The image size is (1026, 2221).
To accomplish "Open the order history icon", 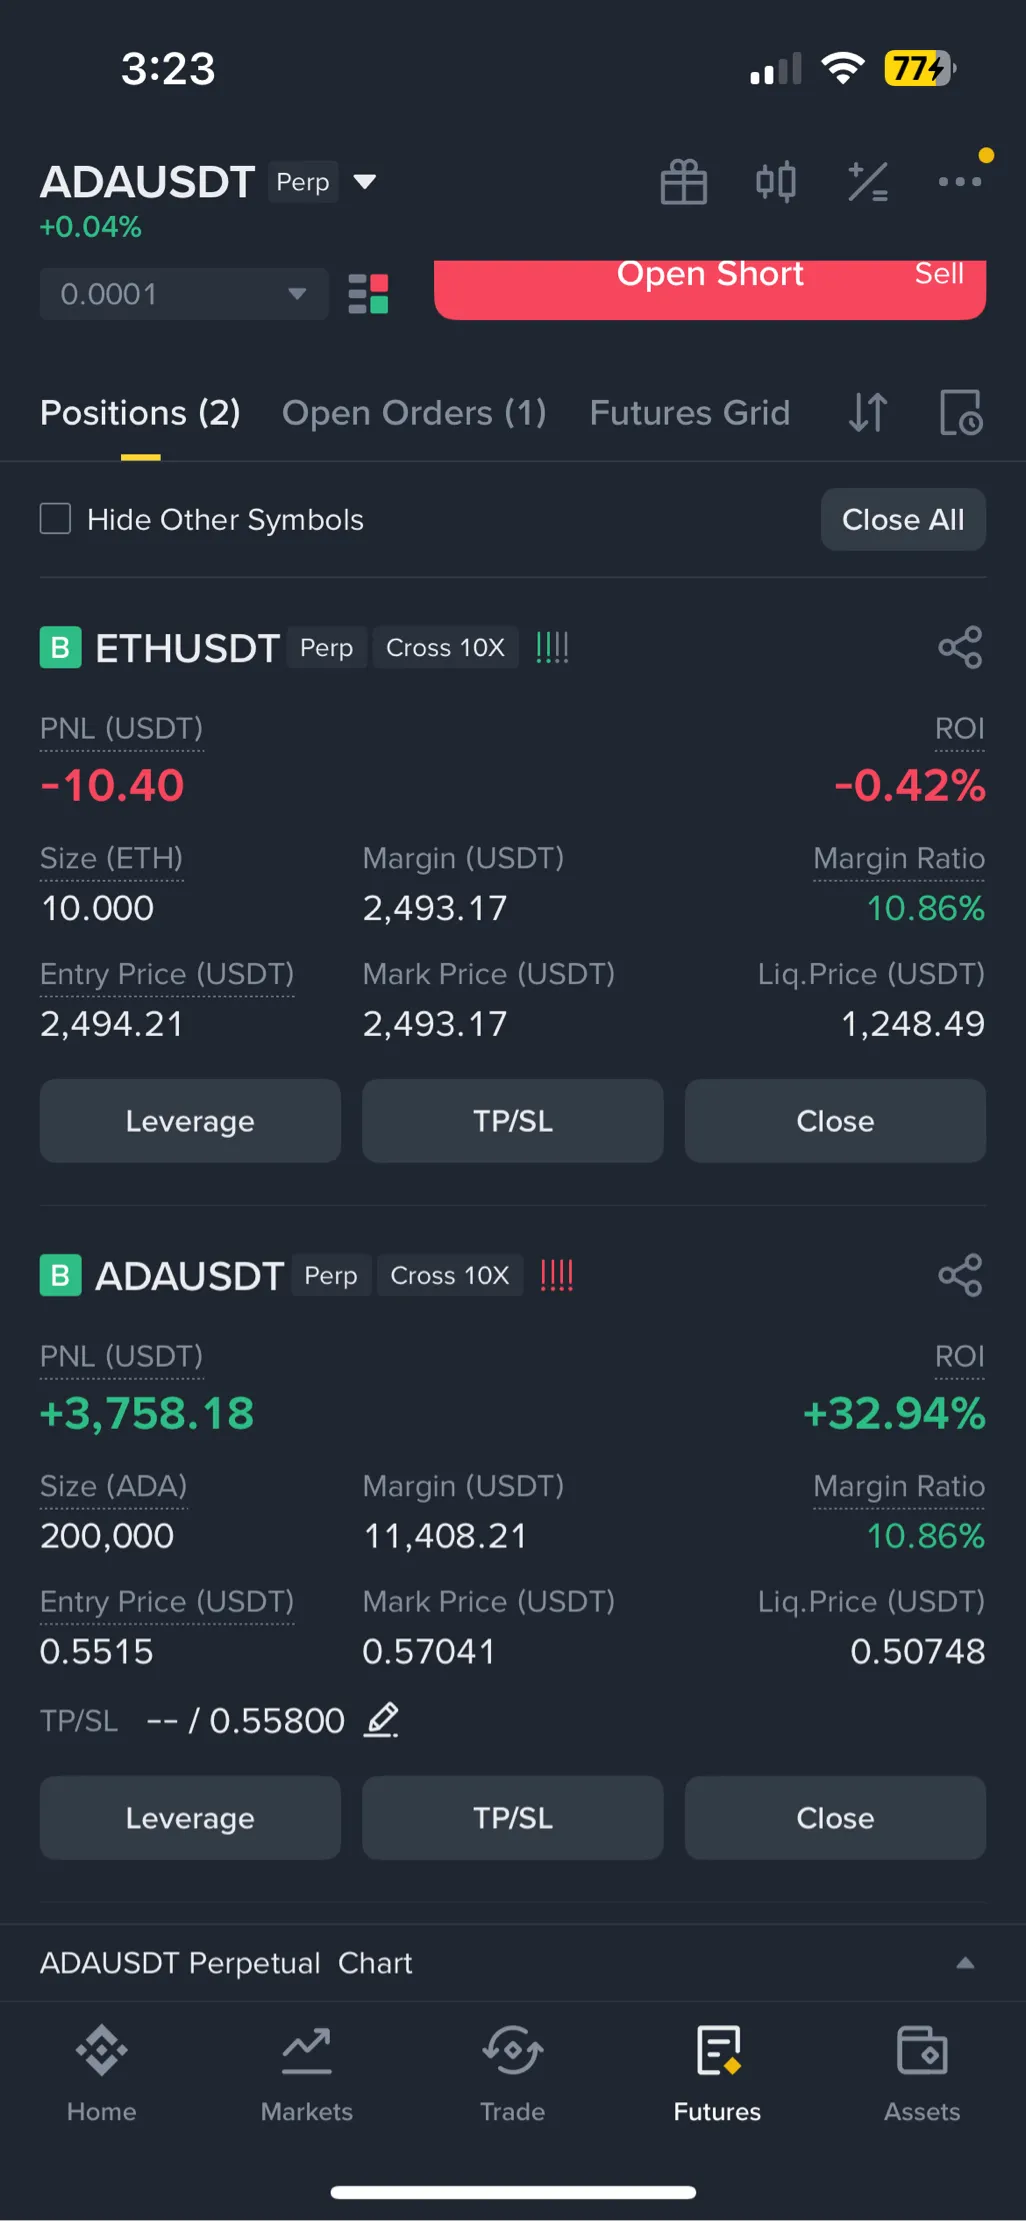I will point(961,412).
